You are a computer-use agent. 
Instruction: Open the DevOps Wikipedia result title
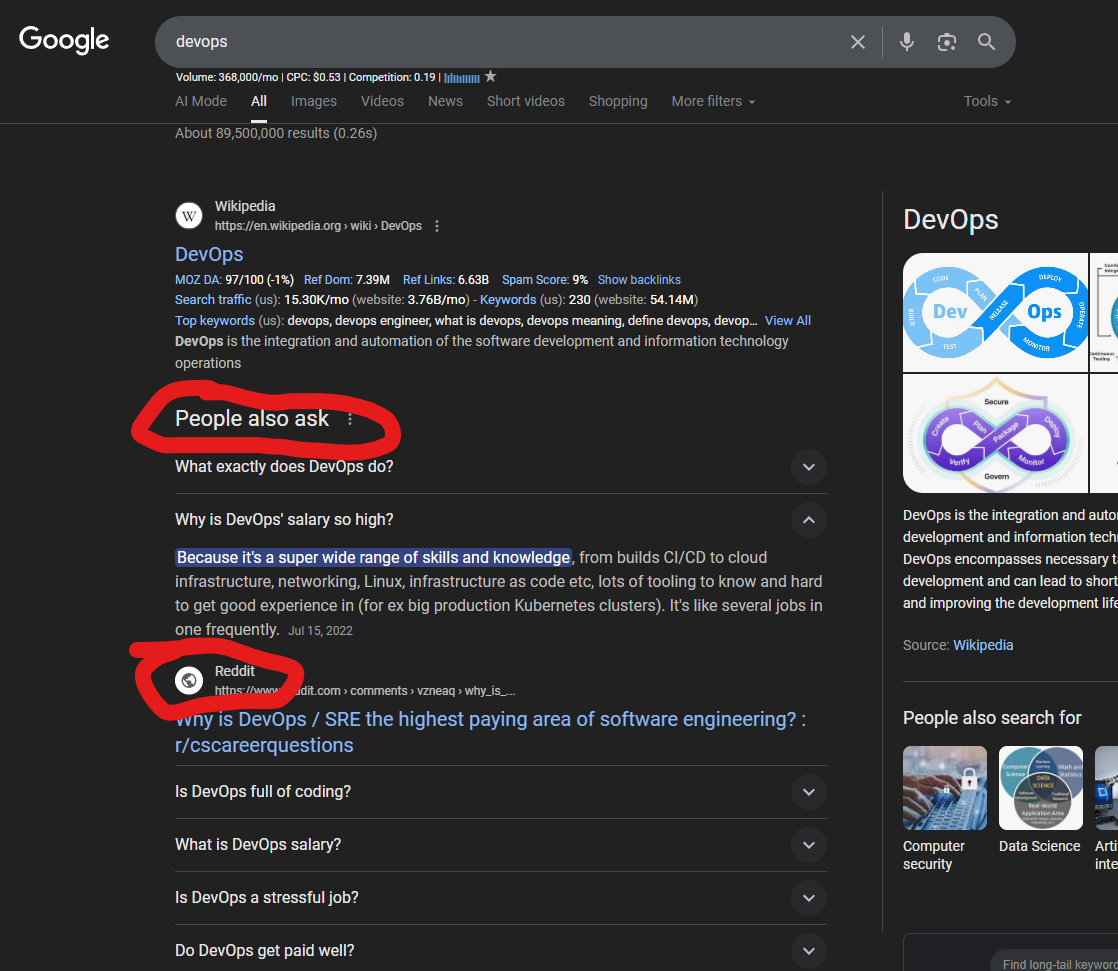point(209,254)
